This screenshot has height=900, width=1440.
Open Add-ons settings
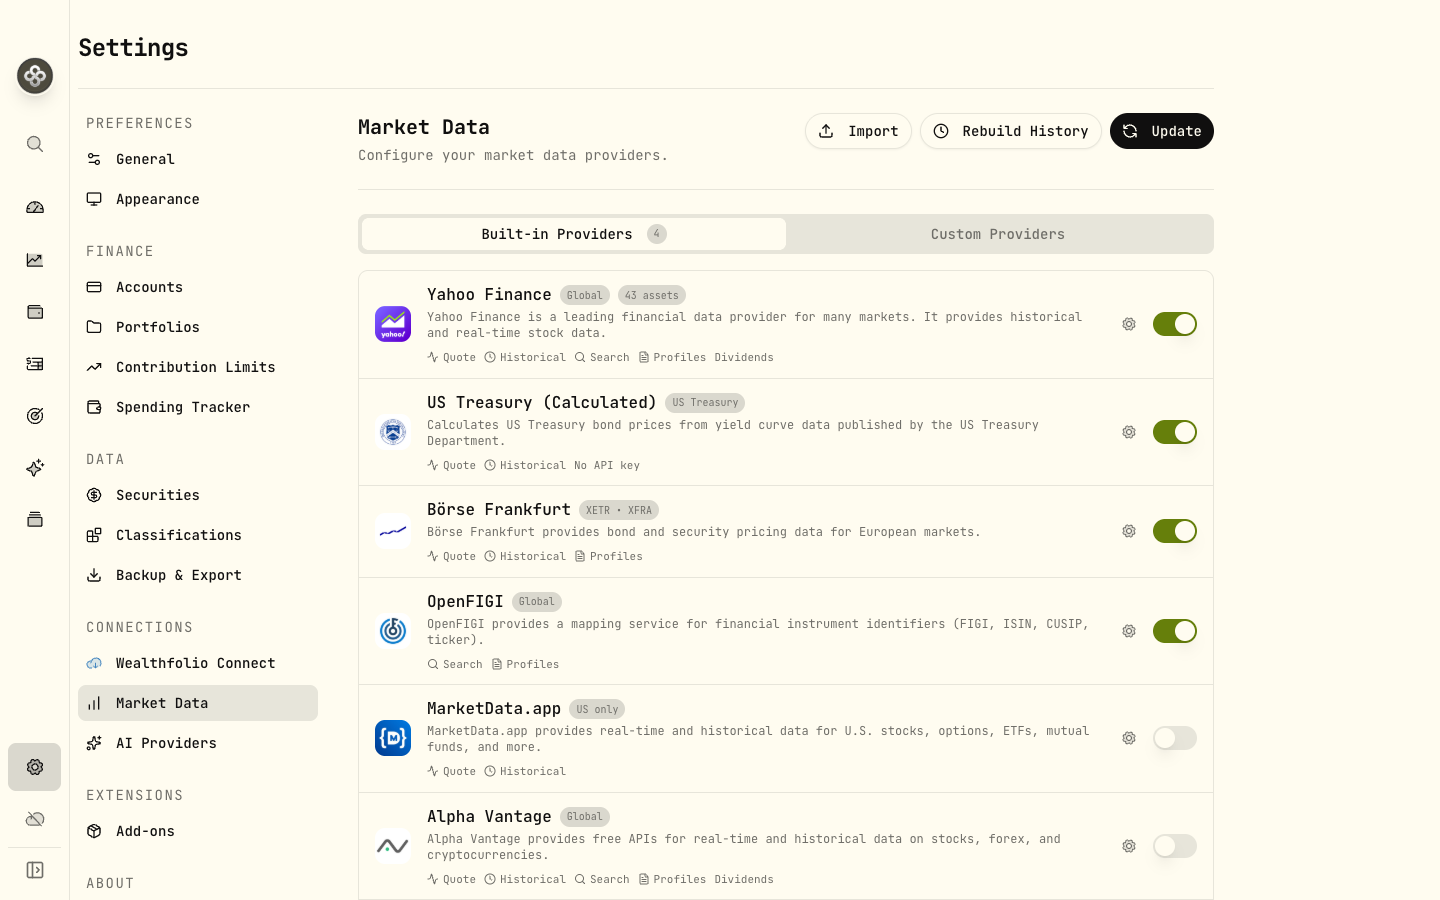[x=198, y=831]
